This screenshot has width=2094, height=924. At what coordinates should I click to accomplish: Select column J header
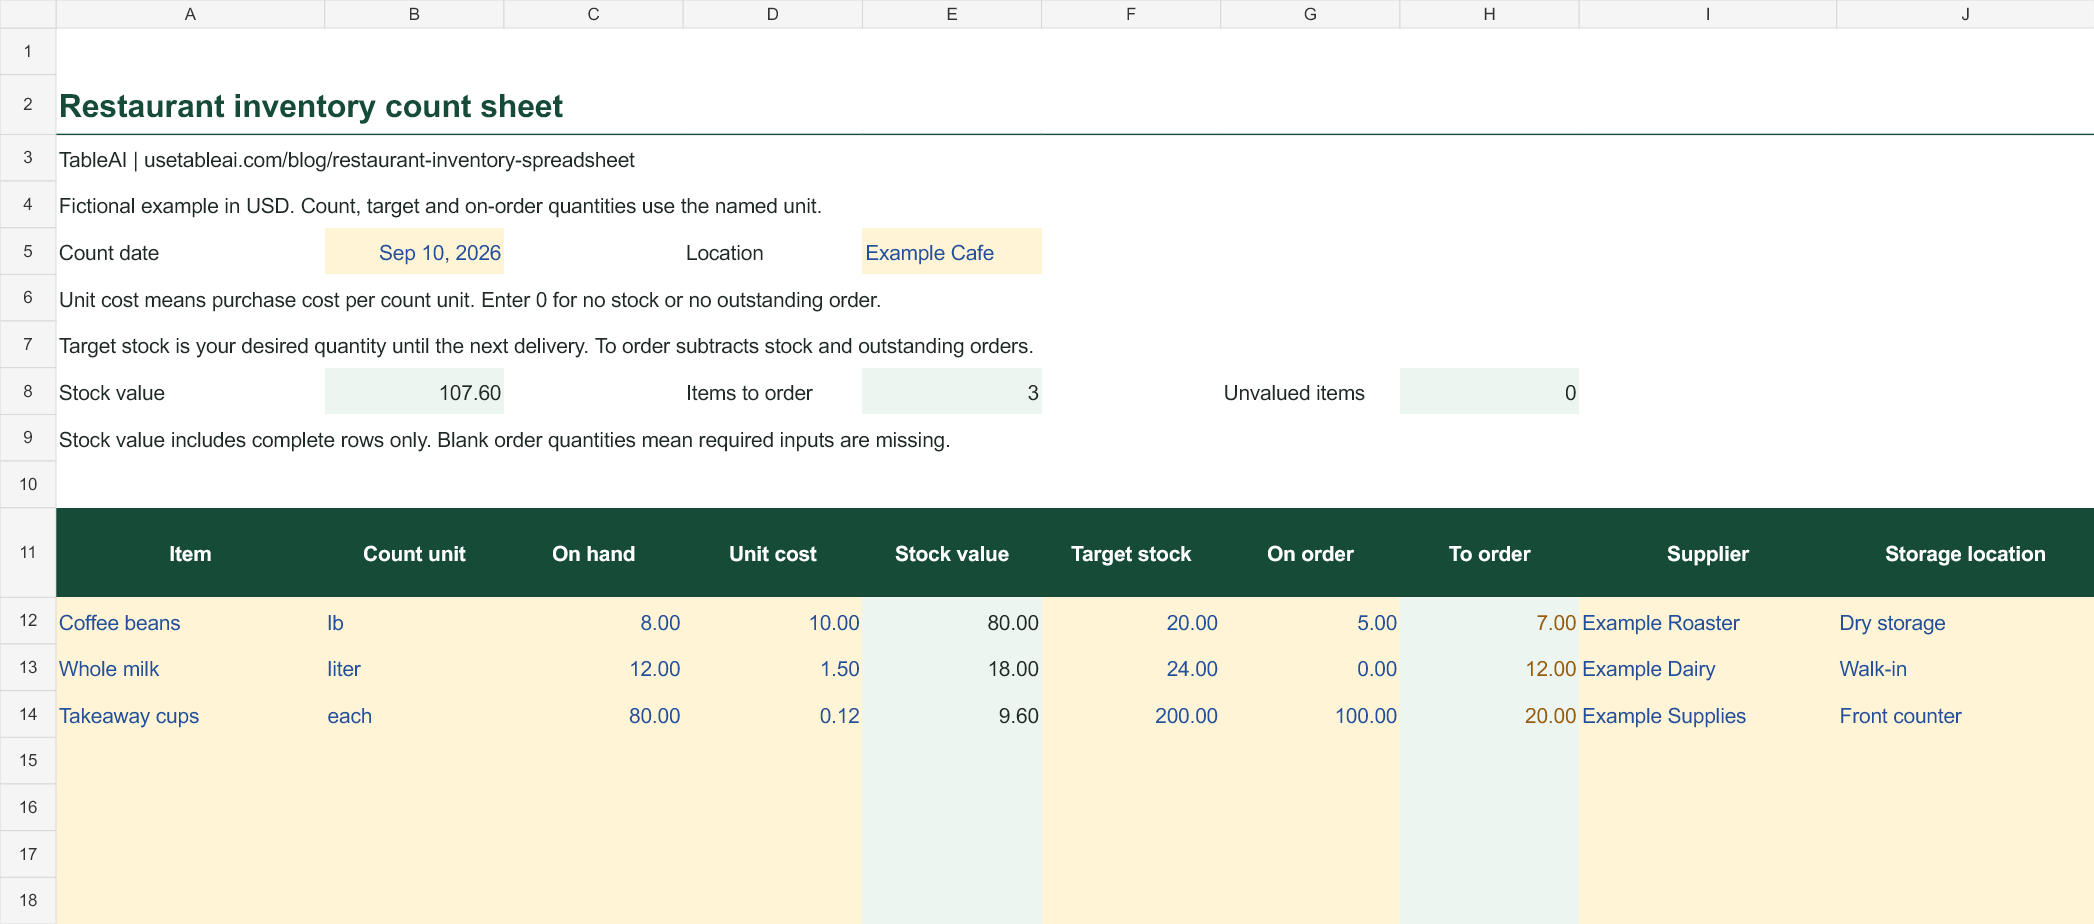tap(1965, 14)
